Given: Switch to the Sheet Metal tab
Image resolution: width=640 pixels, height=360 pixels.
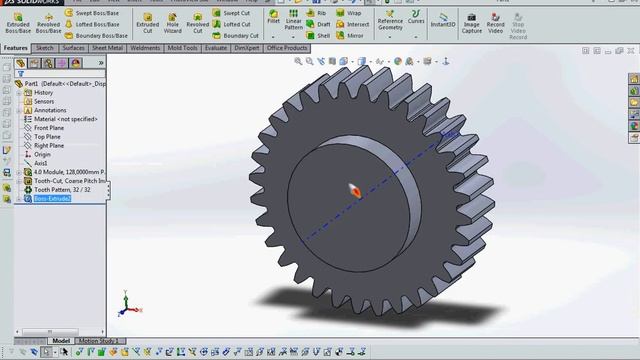Looking at the screenshot, I should 107,48.
